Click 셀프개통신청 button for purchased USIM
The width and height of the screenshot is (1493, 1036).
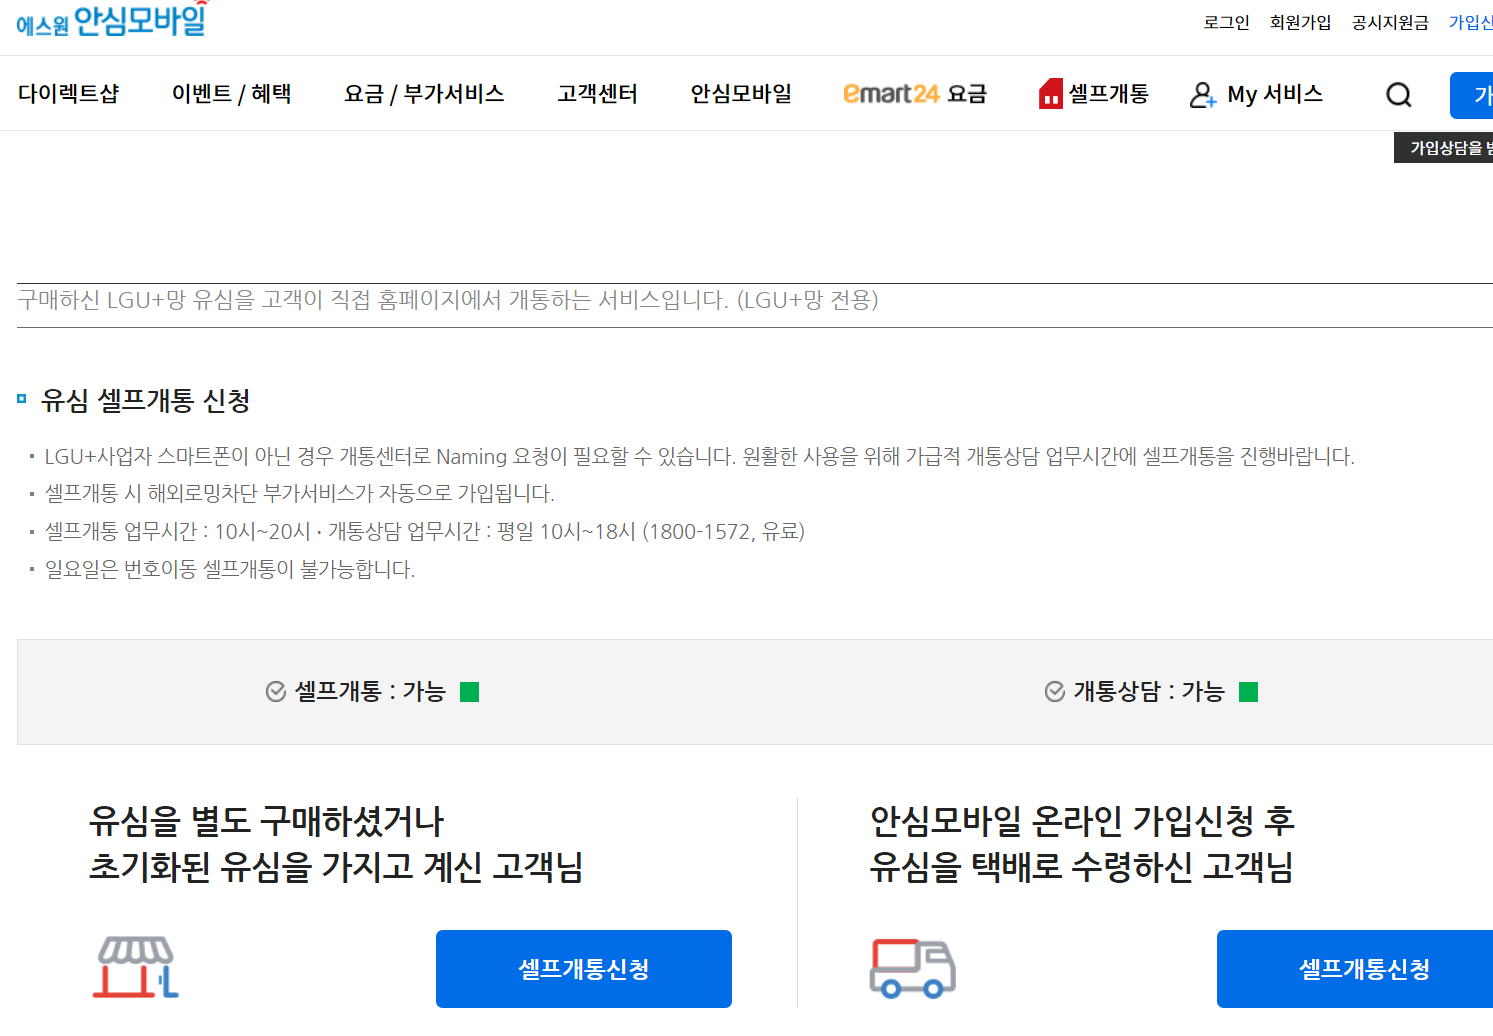[584, 969]
